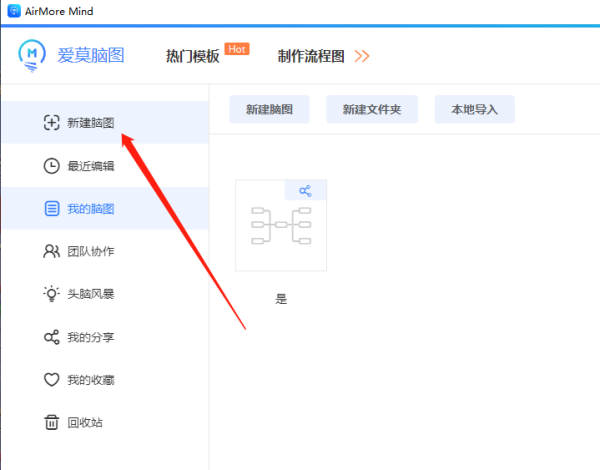This screenshot has height=470, width=600.
Task: Click the AirMore Mind title text
Action: tap(59, 11)
